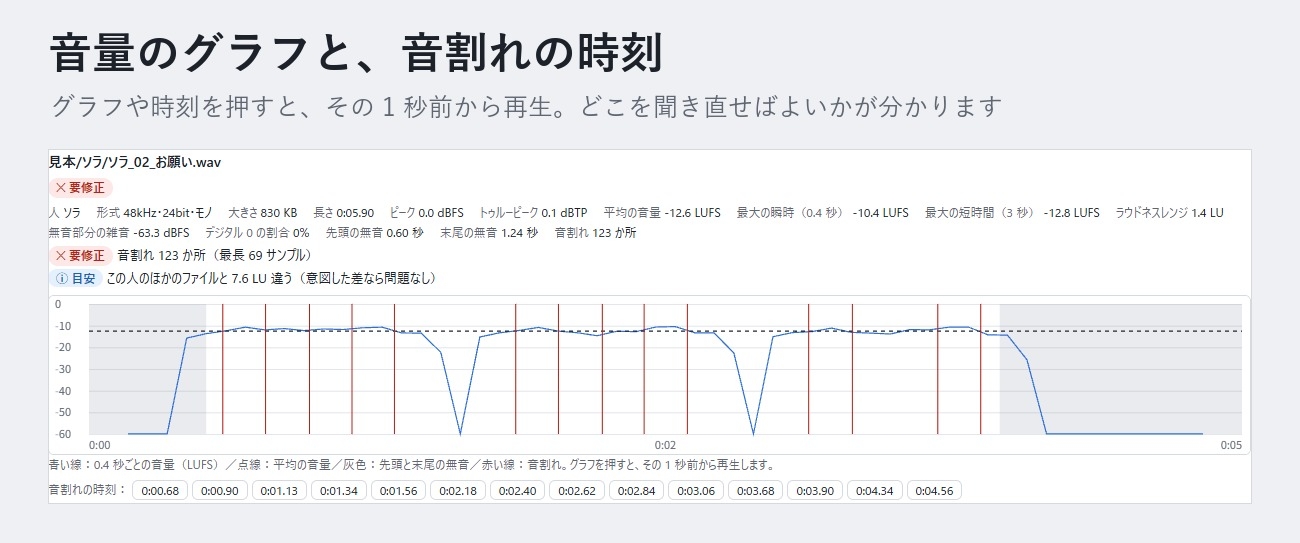This screenshot has height=543, width=1300.
Task: Play from clipping time 0:02.84
Action: click(637, 490)
